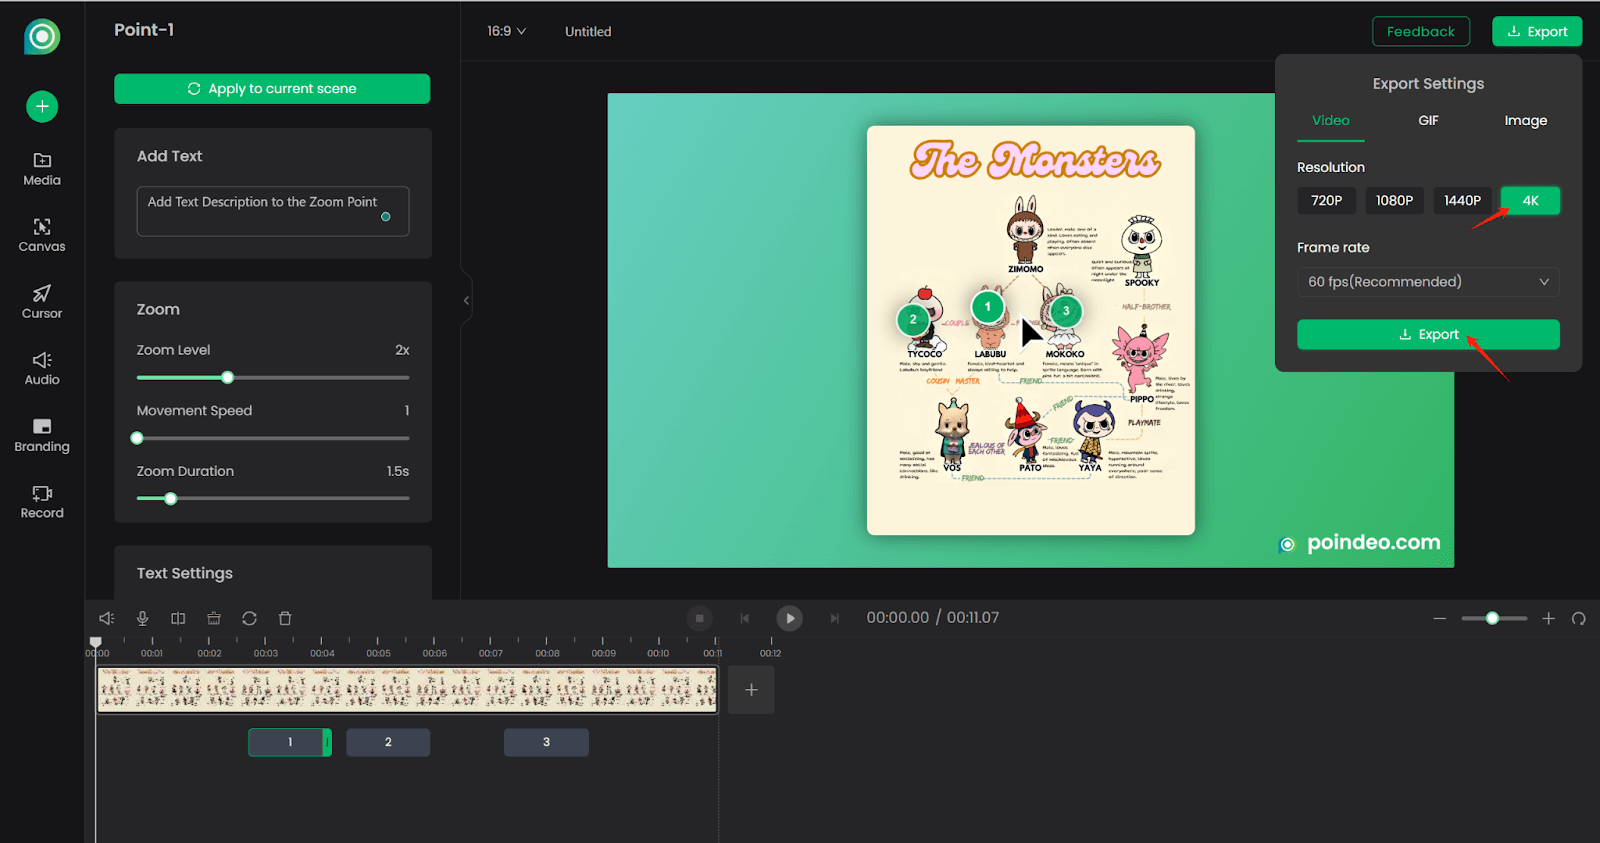Select 1080P resolution
This screenshot has width=1600, height=843.
pyautogui.click(x=1395, y=200)
